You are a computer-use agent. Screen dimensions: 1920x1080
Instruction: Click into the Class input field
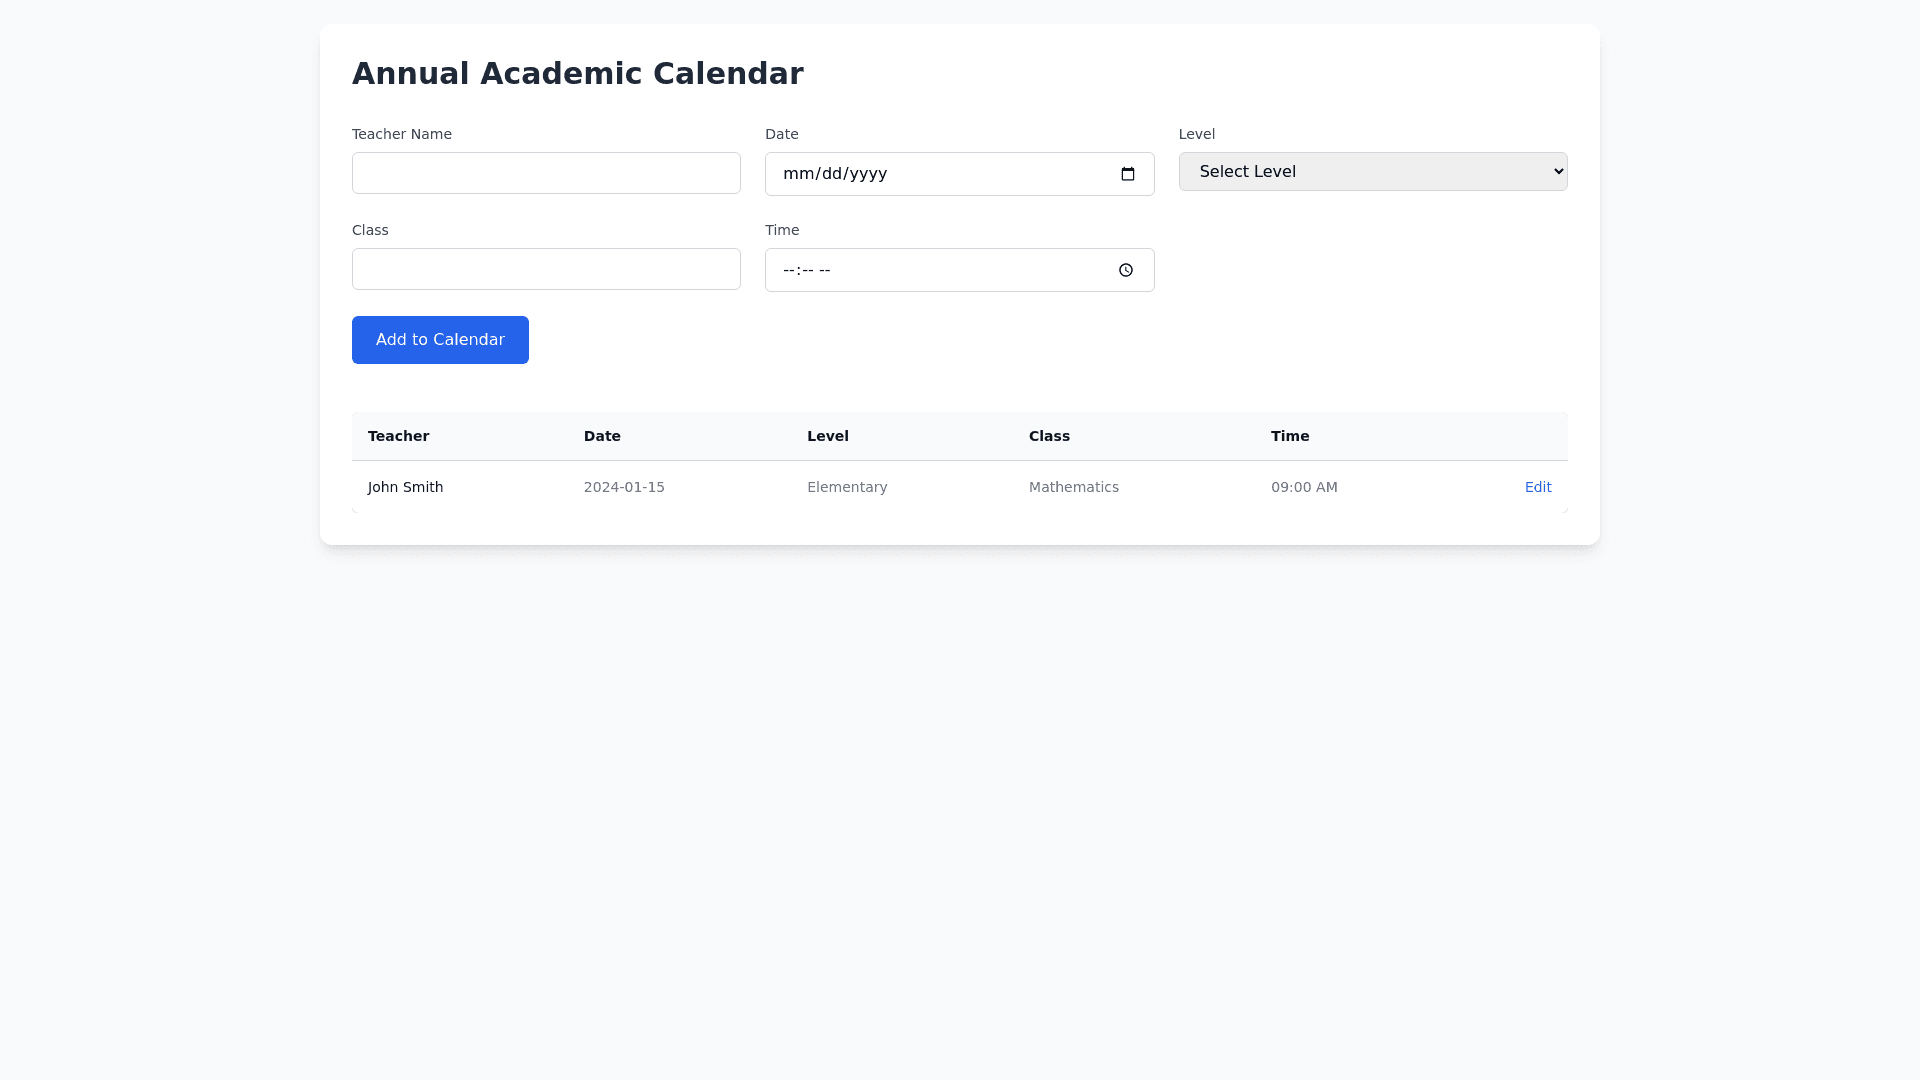pyautogui.click(x=546, y=269)
